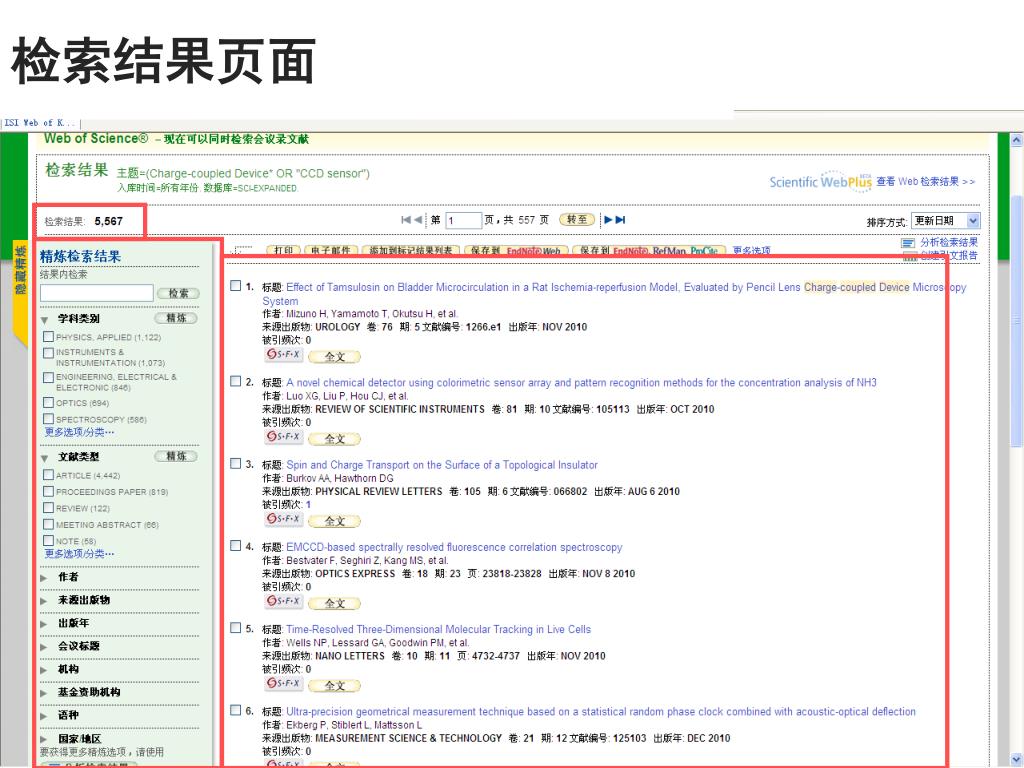The width and height of the screenshot is (1024, 768).
Task: Go to the previous results page
Action: click(x=418, y=220)
